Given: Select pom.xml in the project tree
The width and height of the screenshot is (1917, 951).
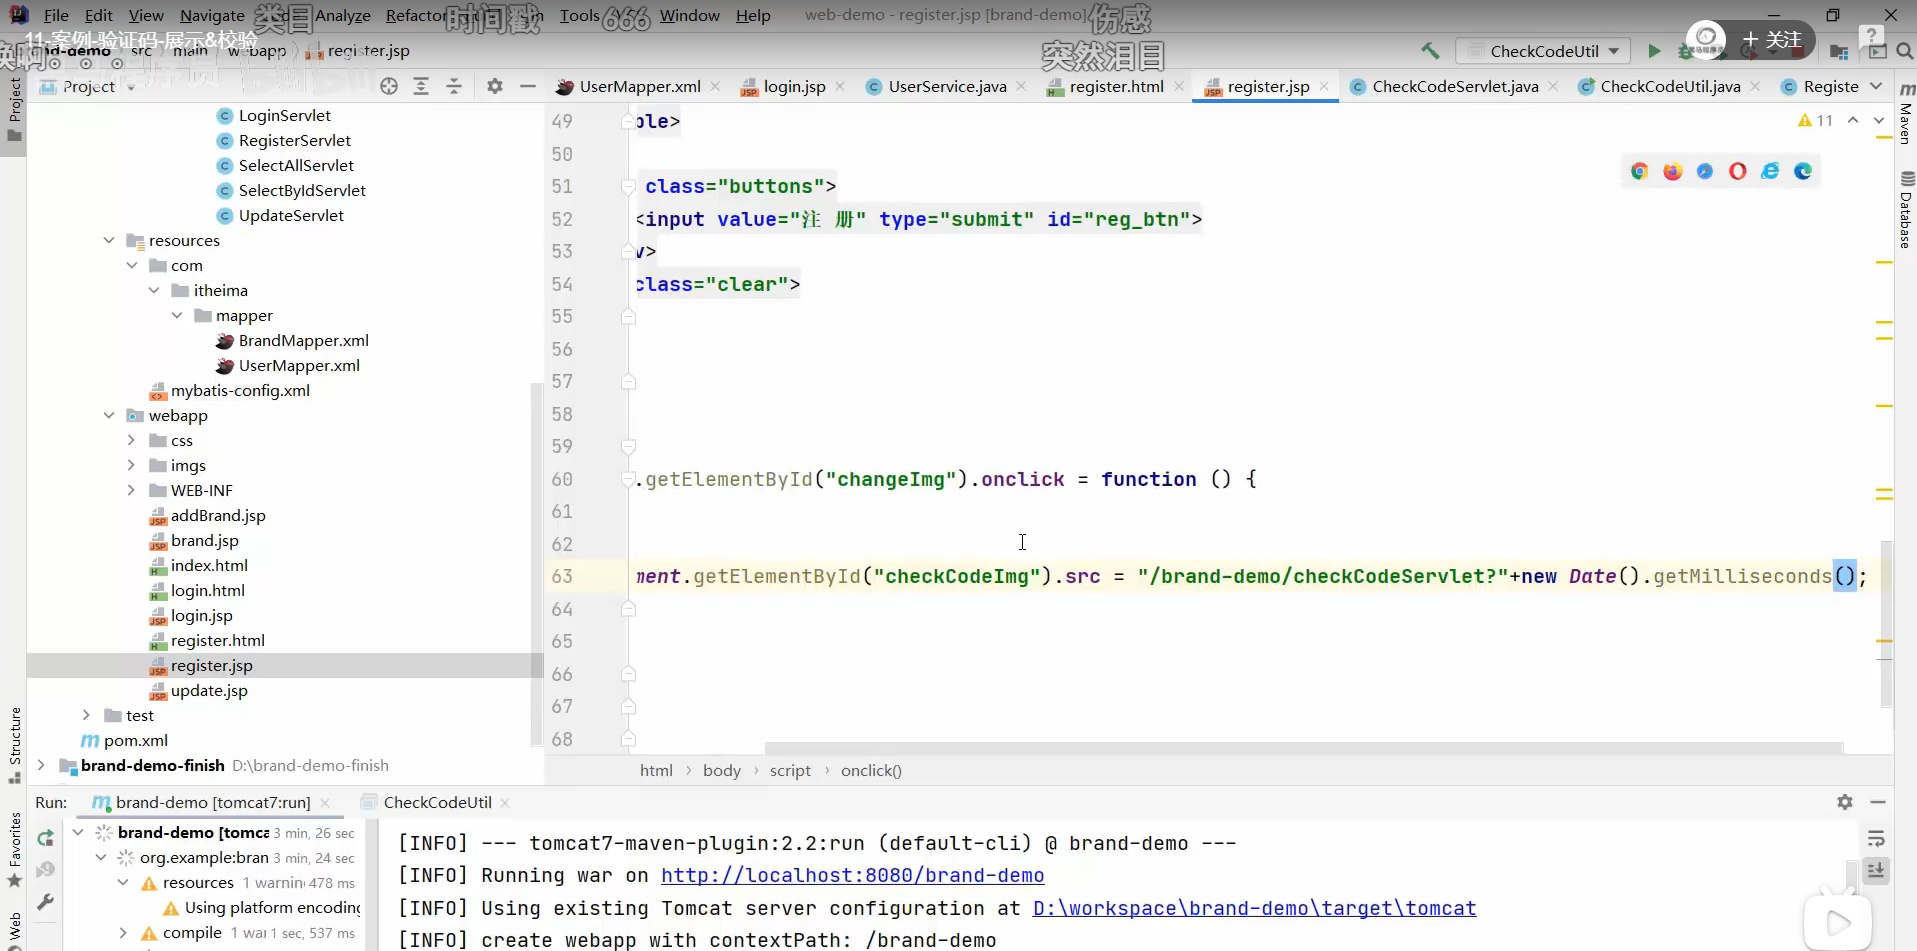Looking at the screenshot, I should tap(135, 740).
